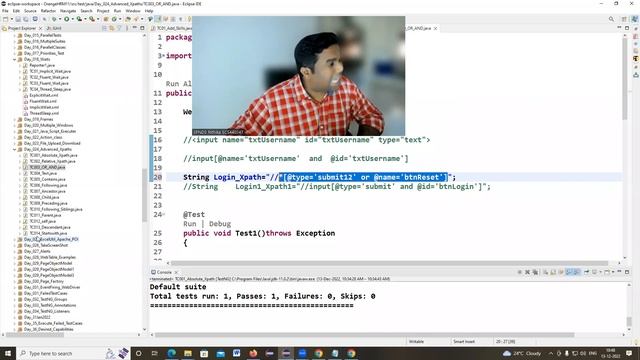Toggle Word Wrap in the Console toolbar

(561, 272)
